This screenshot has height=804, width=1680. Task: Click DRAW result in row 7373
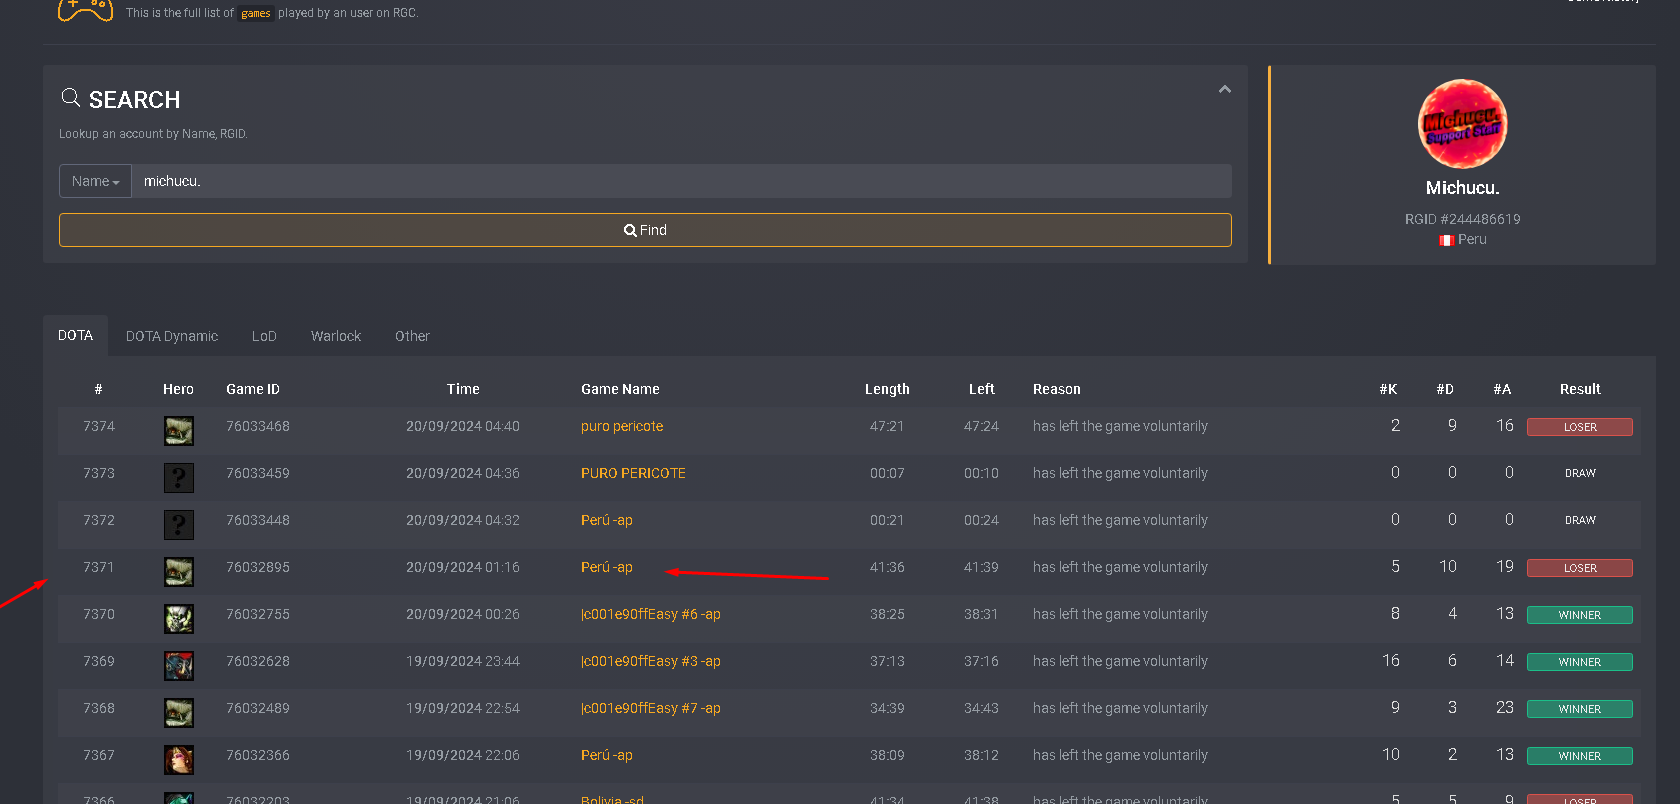point(1580,473)
